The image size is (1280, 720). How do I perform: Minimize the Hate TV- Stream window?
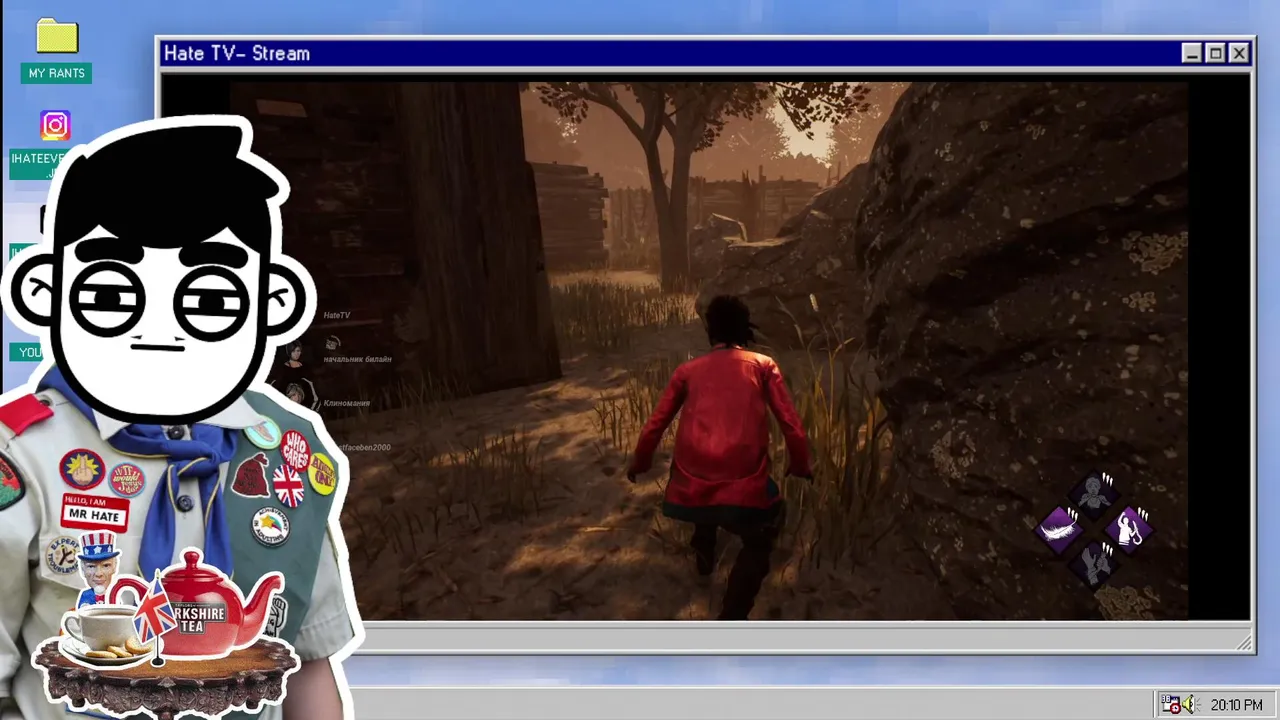tap(1191, 54)
